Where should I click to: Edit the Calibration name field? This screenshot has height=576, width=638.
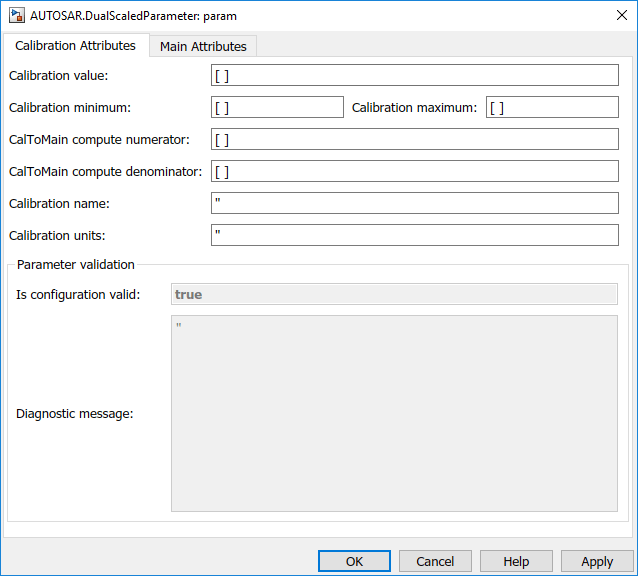pos(415,203)
